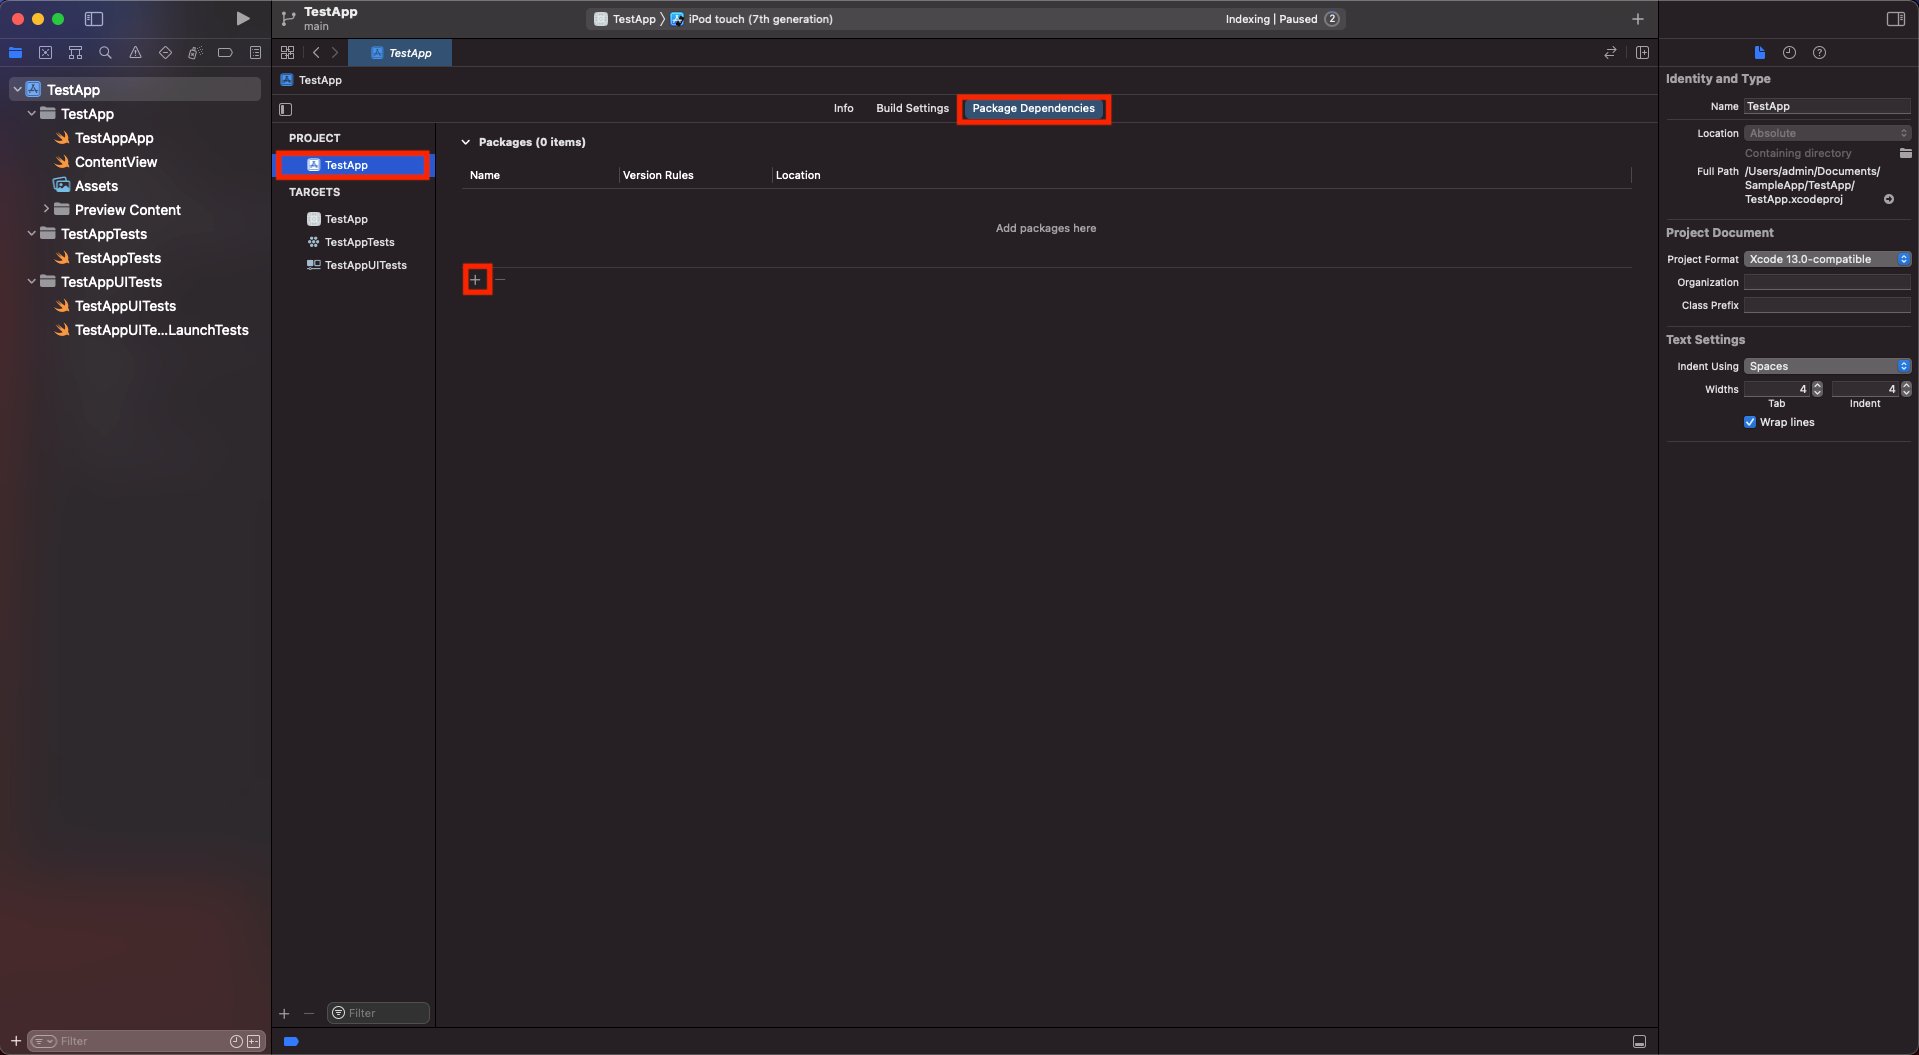This screenshot has height=1055, width=1919.
Task: Open the Debug navigator spray icon
Action: coord(195,53)
